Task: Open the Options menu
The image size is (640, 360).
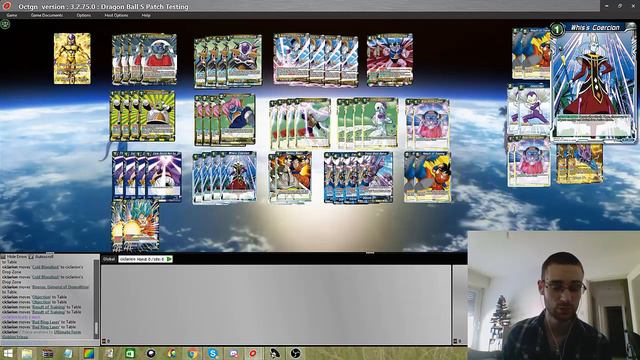Action: point(84,15)
